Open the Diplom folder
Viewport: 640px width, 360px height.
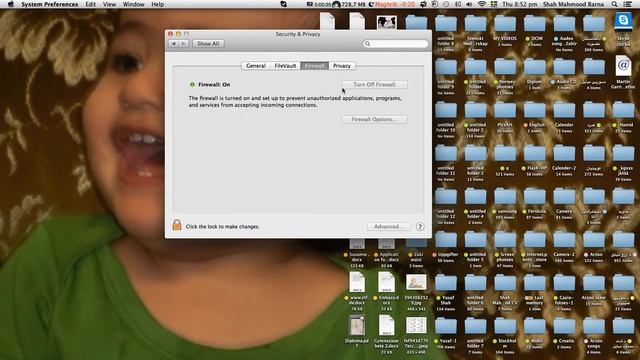coord(534,67)
